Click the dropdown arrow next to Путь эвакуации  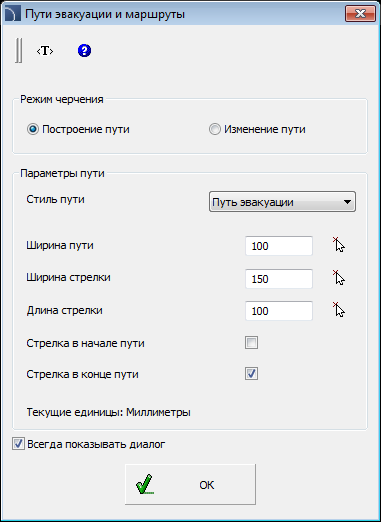click(x=347, y=202)
